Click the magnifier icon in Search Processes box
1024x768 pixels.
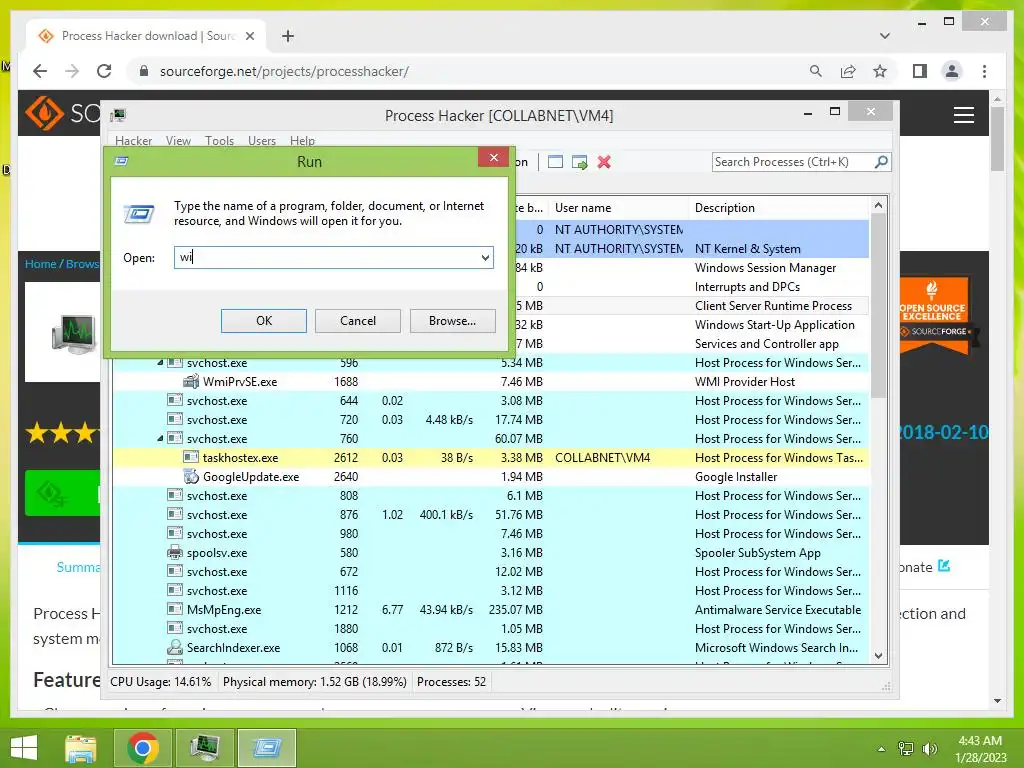881,161
